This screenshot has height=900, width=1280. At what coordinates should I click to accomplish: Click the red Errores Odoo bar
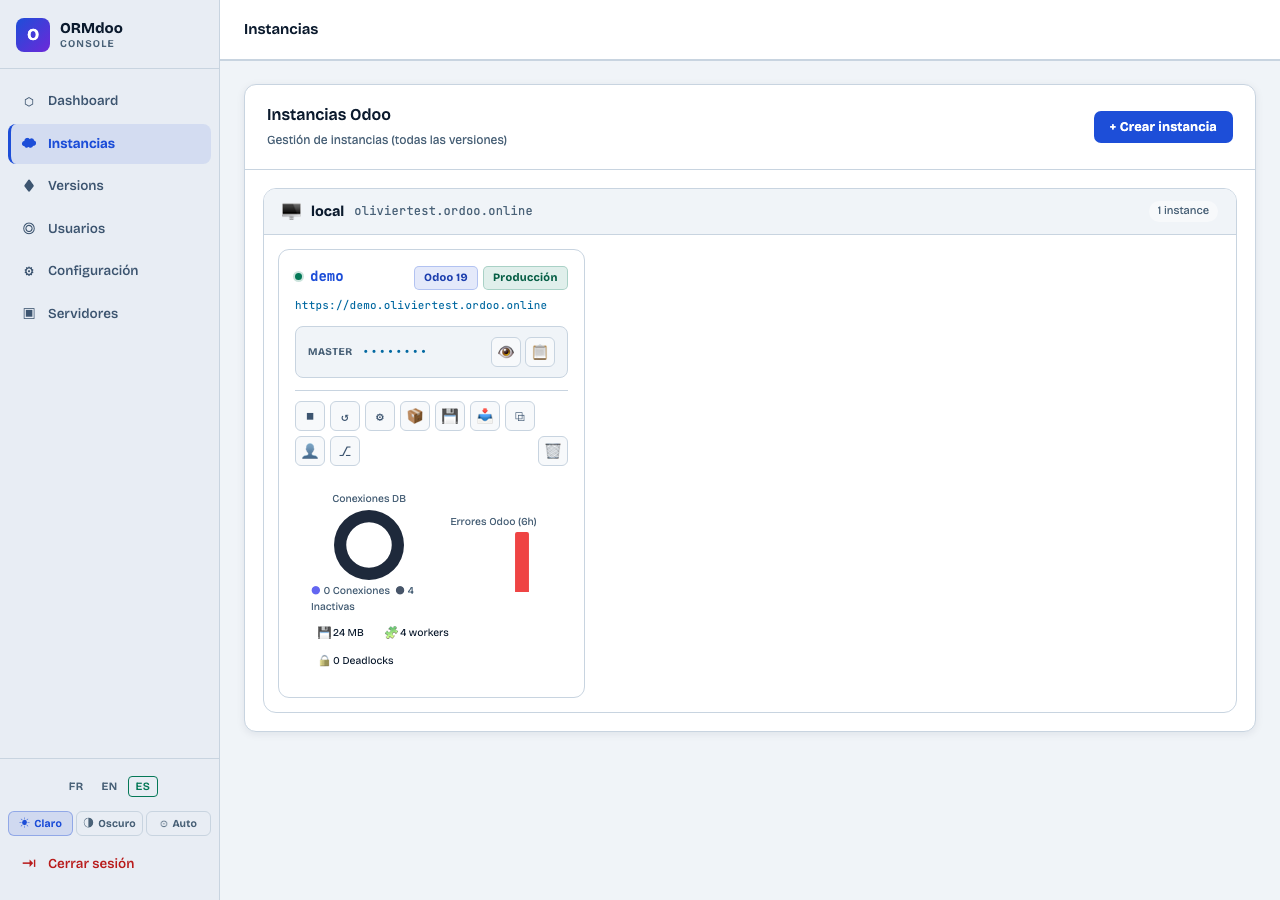(x=522, y=562)
